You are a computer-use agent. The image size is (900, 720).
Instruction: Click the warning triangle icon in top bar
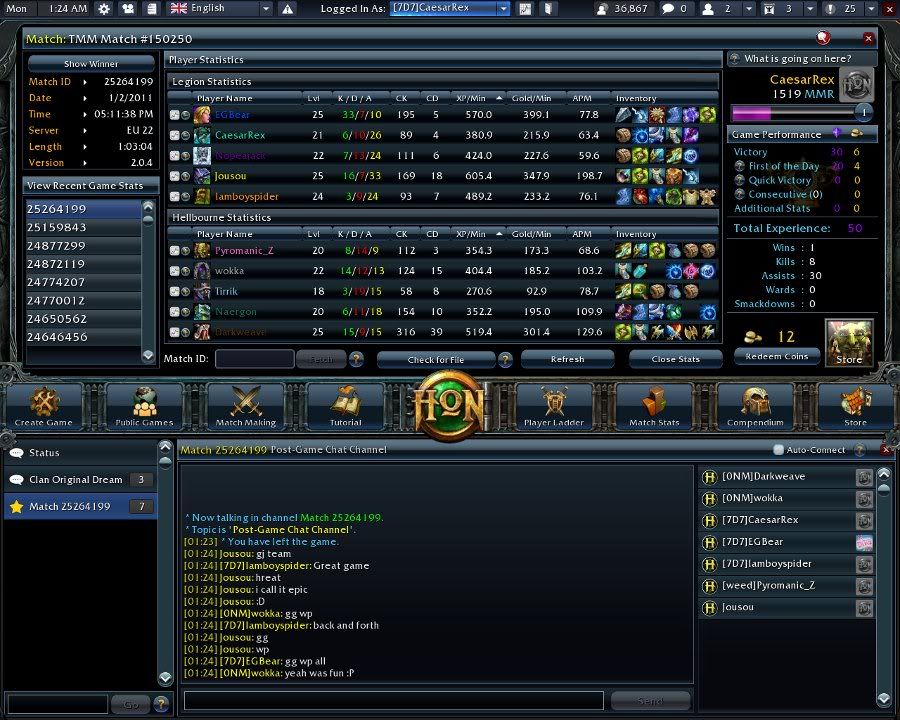[288, 9]
